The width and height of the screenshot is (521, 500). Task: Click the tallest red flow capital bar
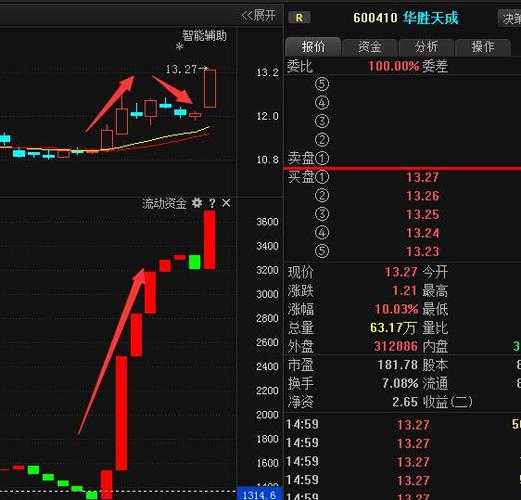[x=121, y=413]
